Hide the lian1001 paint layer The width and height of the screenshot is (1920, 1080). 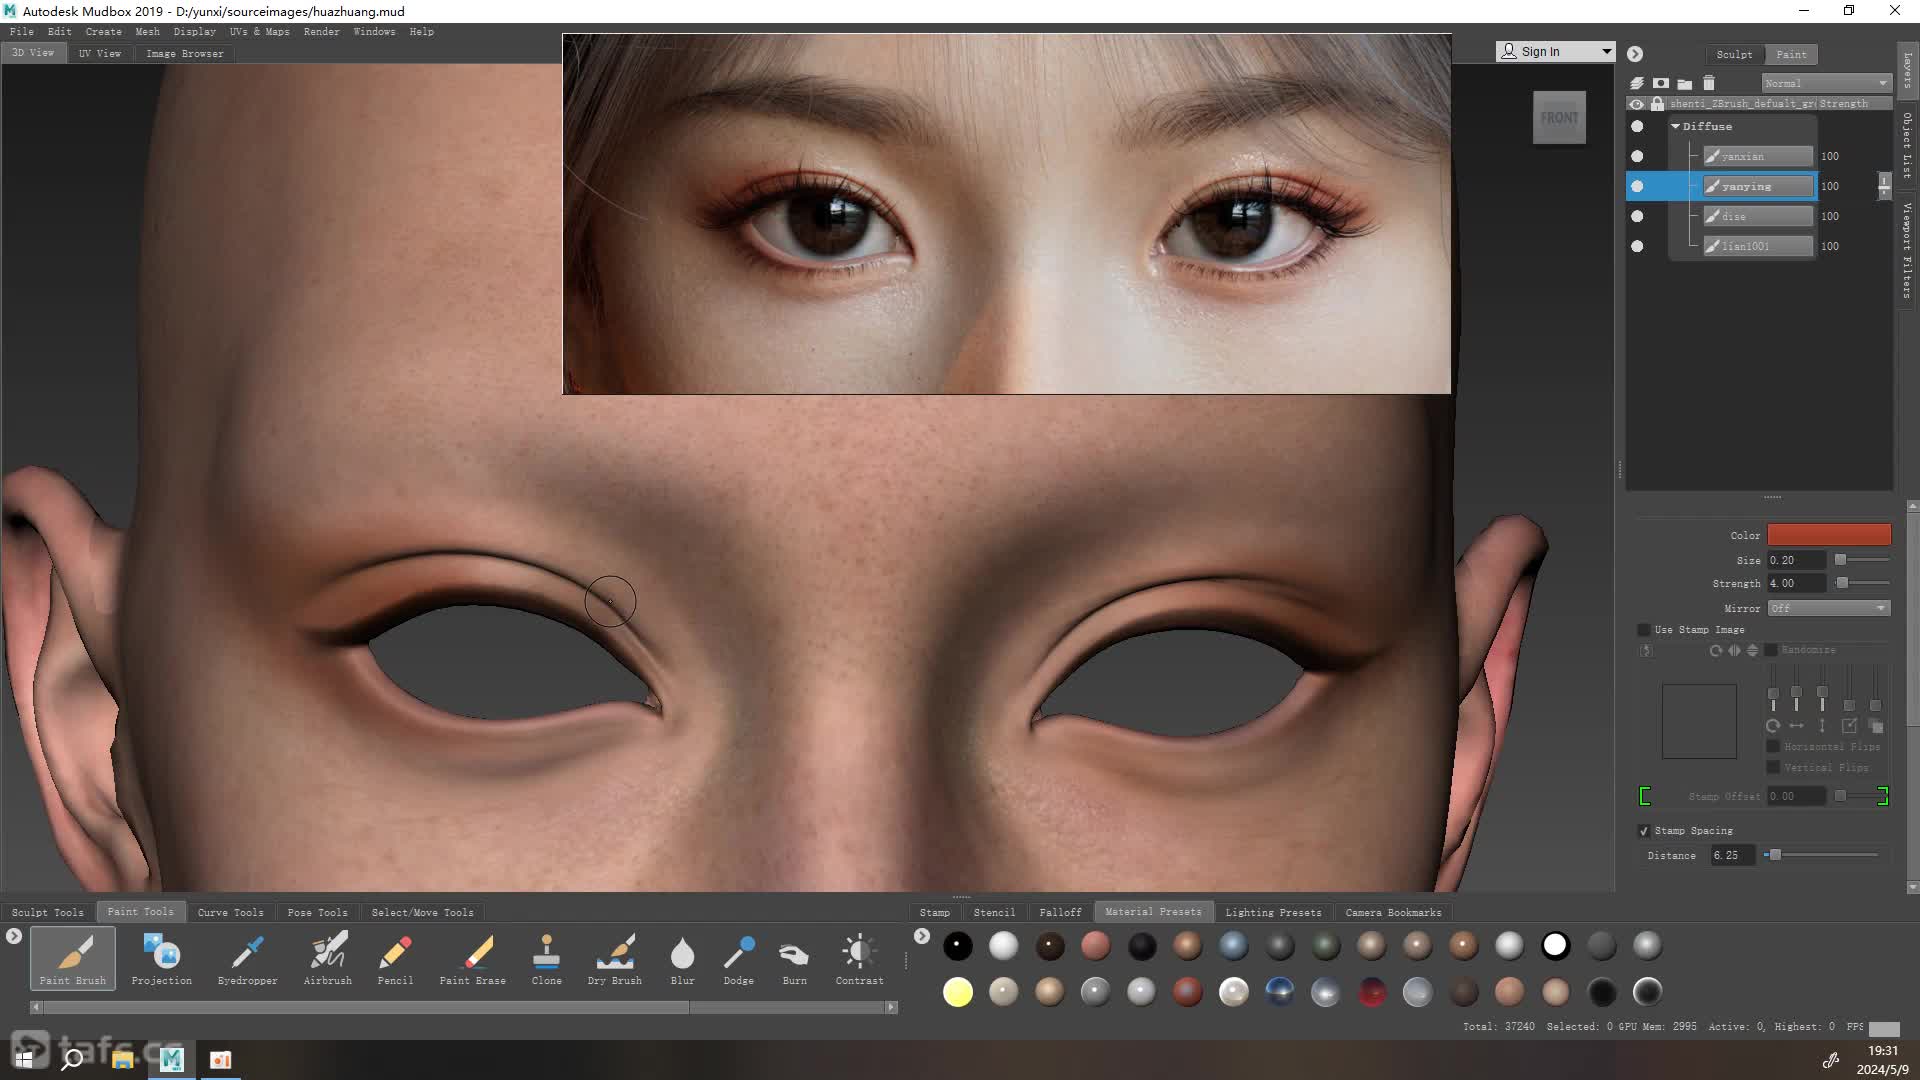(x=1637, y=246)
